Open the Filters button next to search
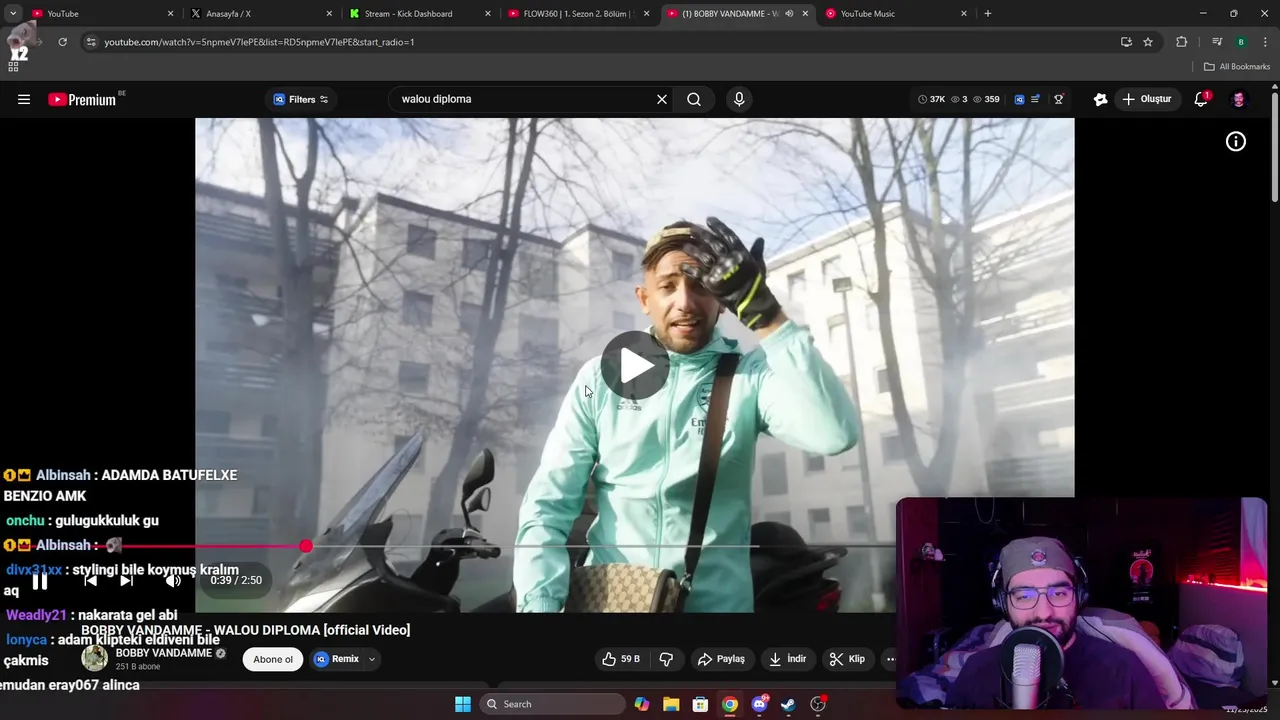1280x720 pixels. point(301,99)
